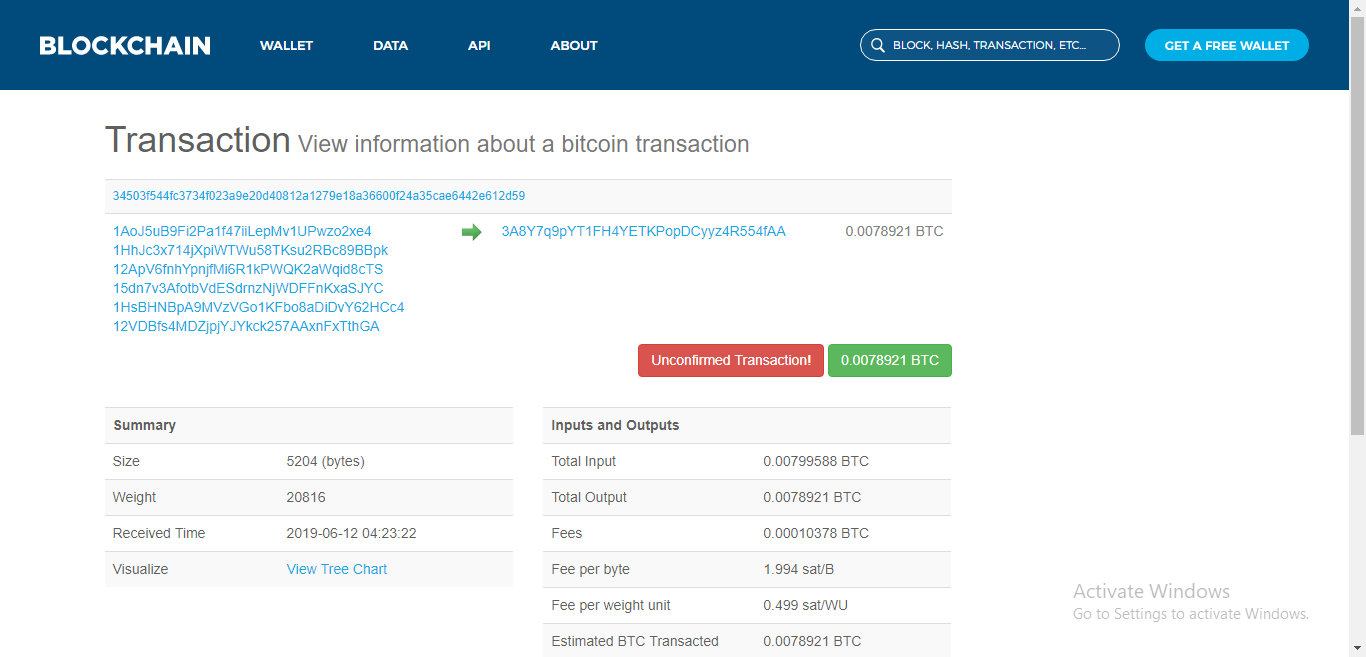Screen dimensions: 1366x657
Task: Open input address 15dn7v3AfotbVdESdrnzNjWDFFnKxaSJYC
Action: 248,288
